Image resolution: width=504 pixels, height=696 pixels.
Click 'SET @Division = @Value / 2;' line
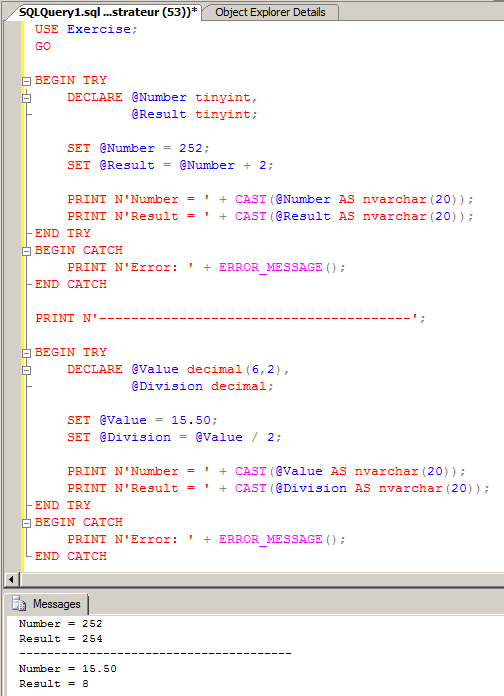pyautogui.click(x=174, y=437)
